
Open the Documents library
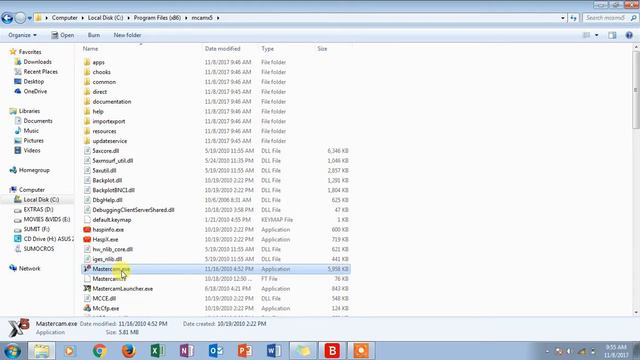tap(38, 121)
